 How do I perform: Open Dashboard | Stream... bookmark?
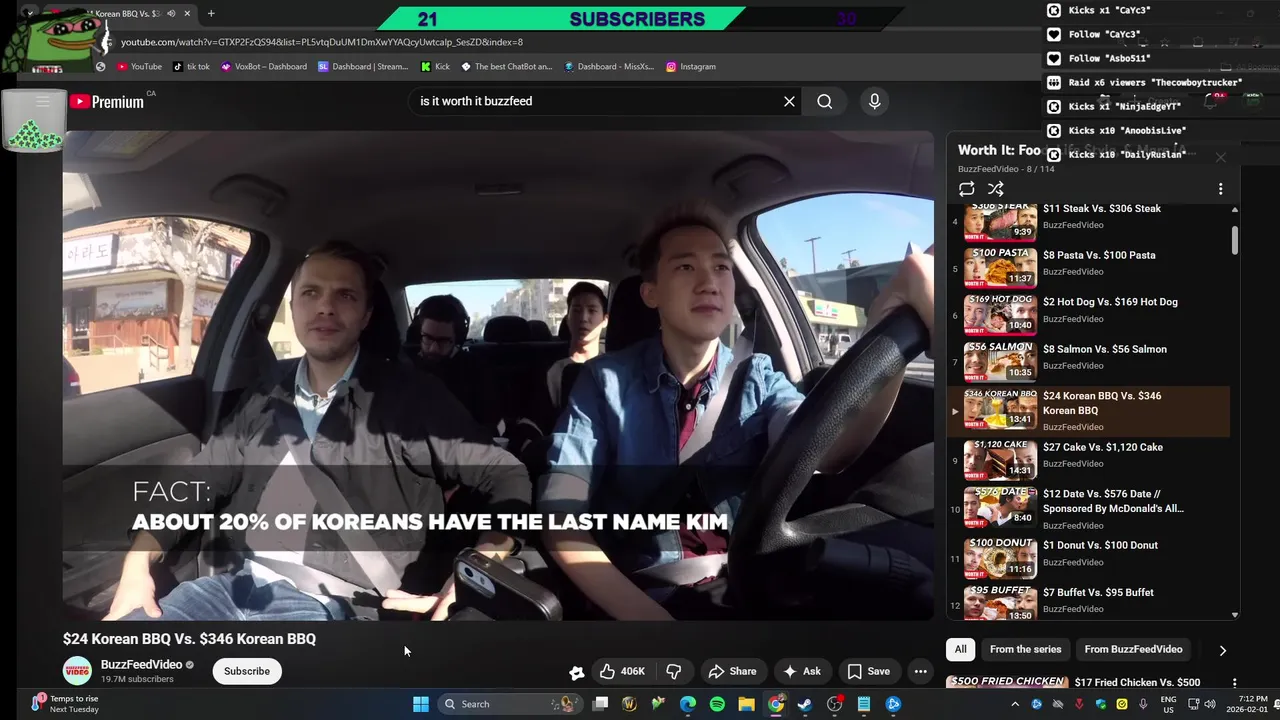[363, 66]
